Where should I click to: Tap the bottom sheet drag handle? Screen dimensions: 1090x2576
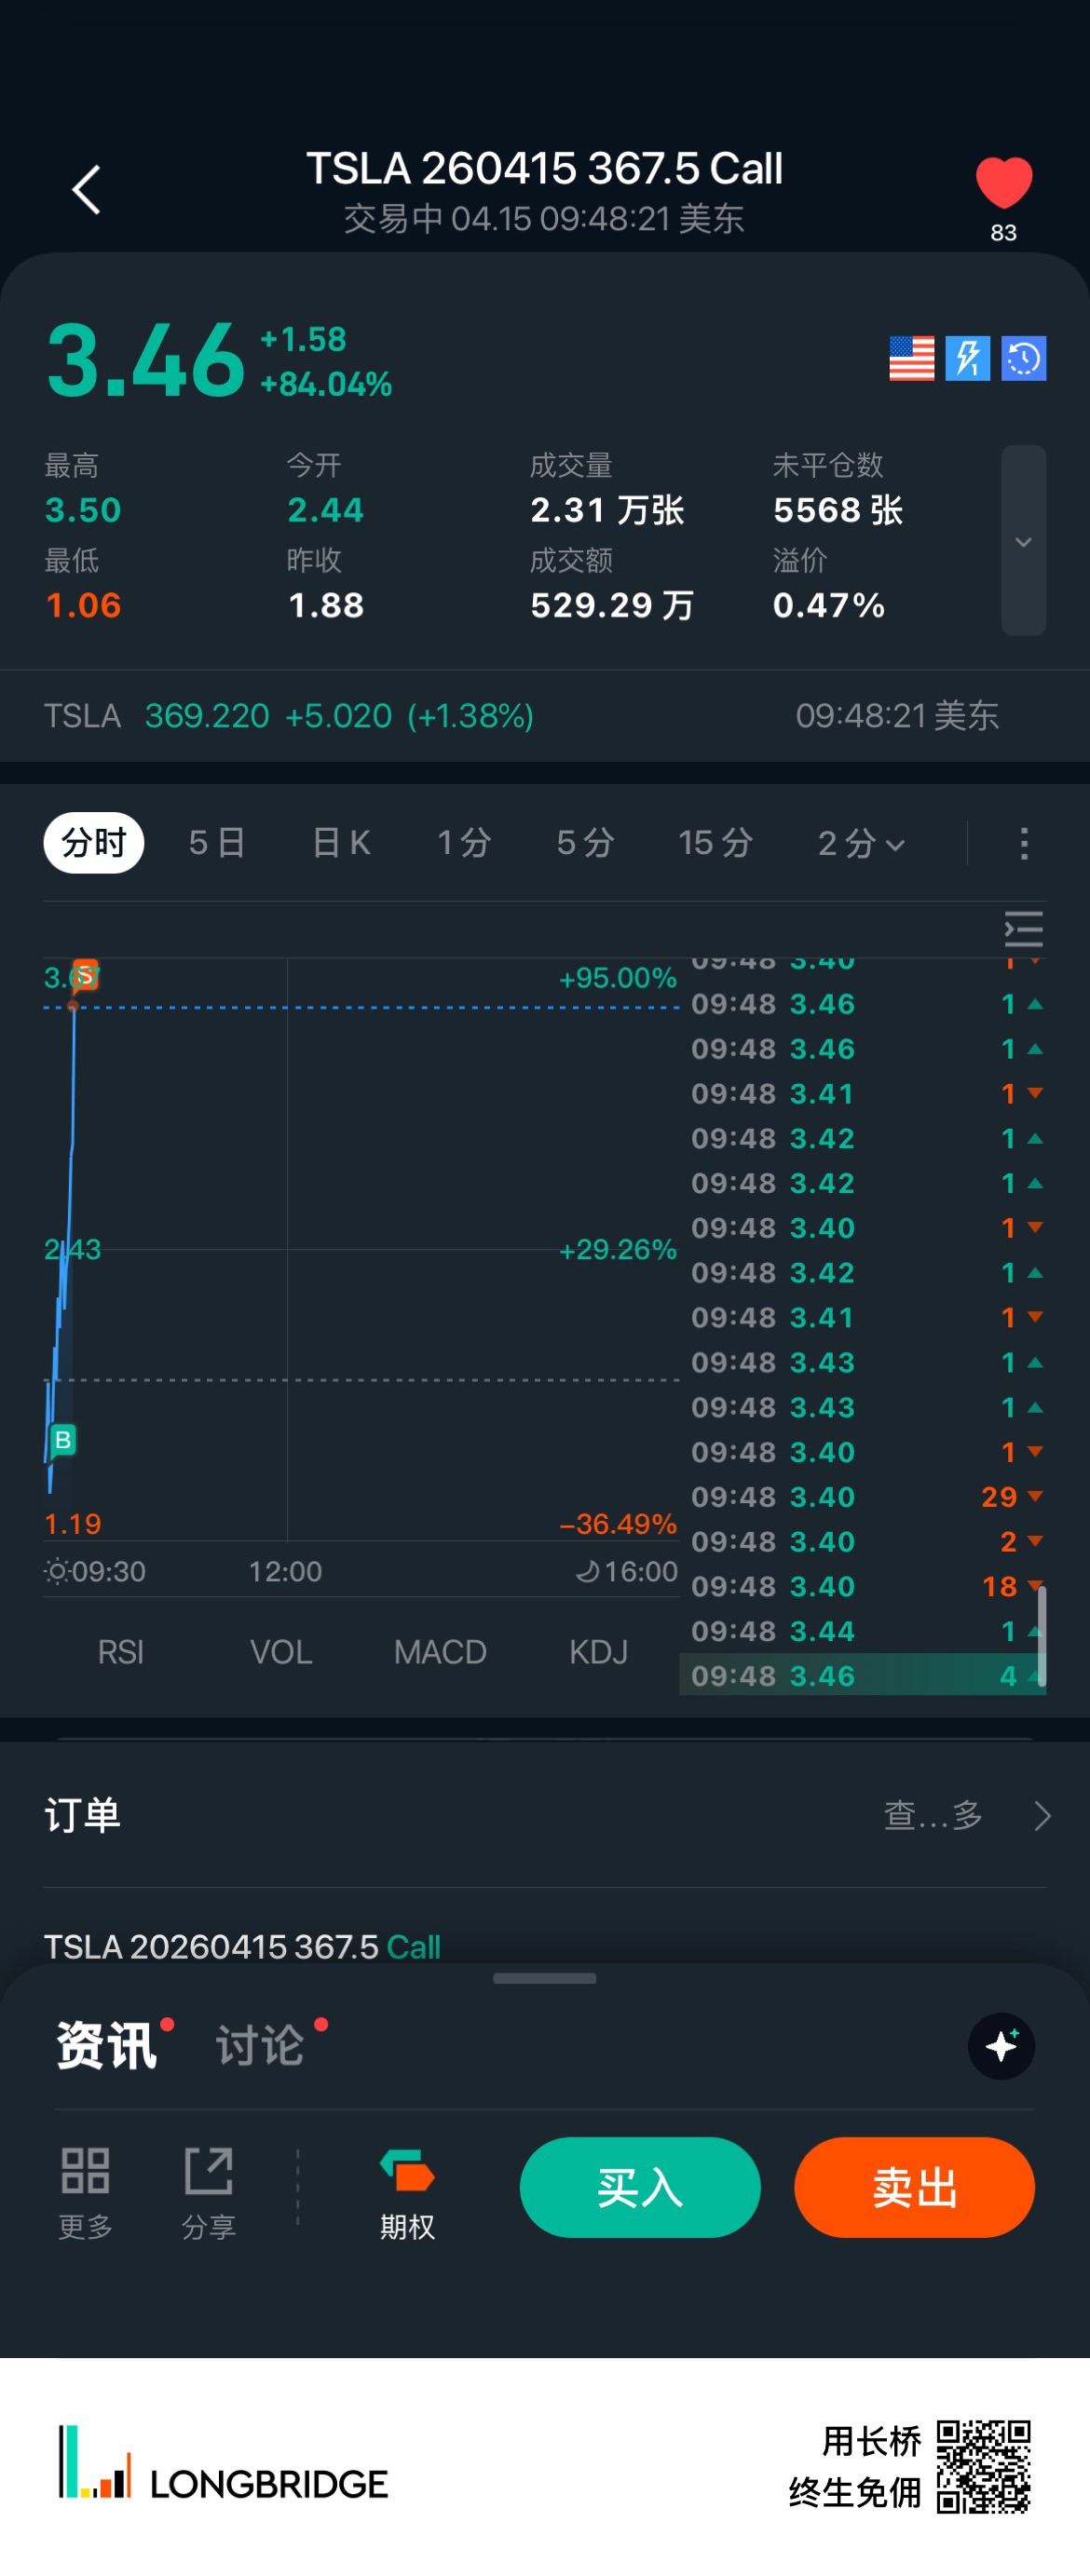pos(545,1978)
